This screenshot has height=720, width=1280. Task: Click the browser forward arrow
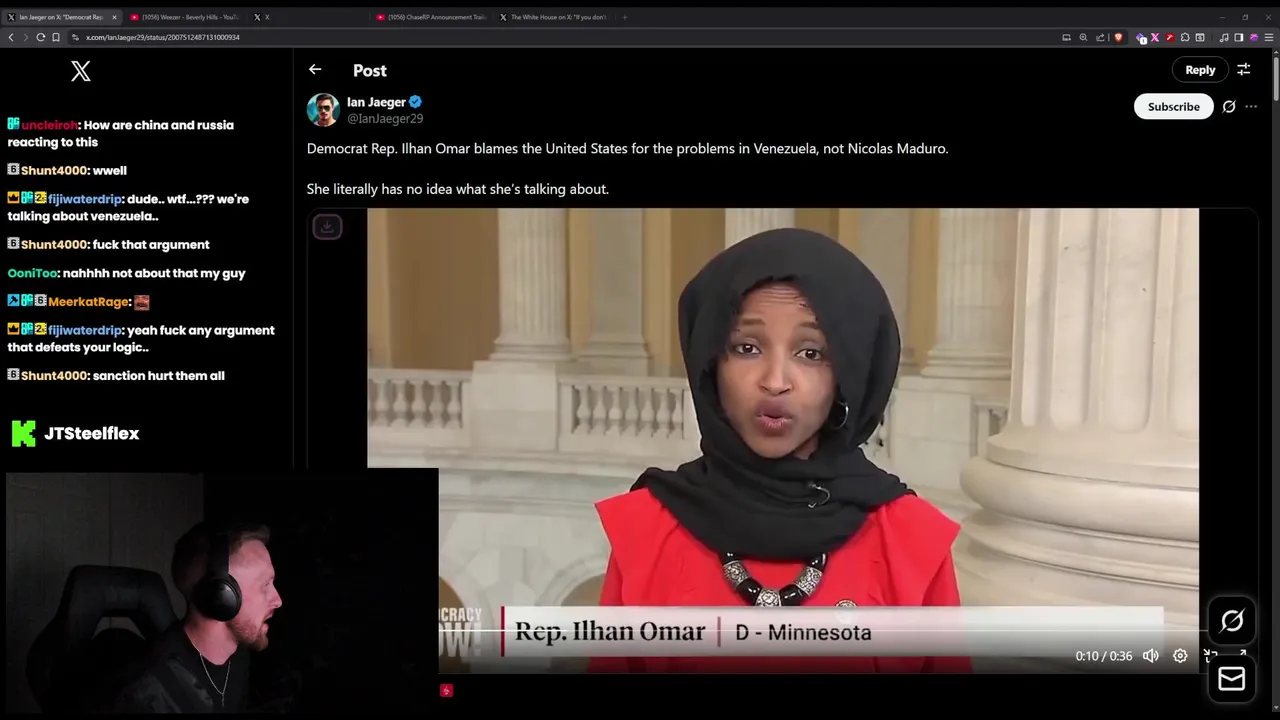pos(26,37)
